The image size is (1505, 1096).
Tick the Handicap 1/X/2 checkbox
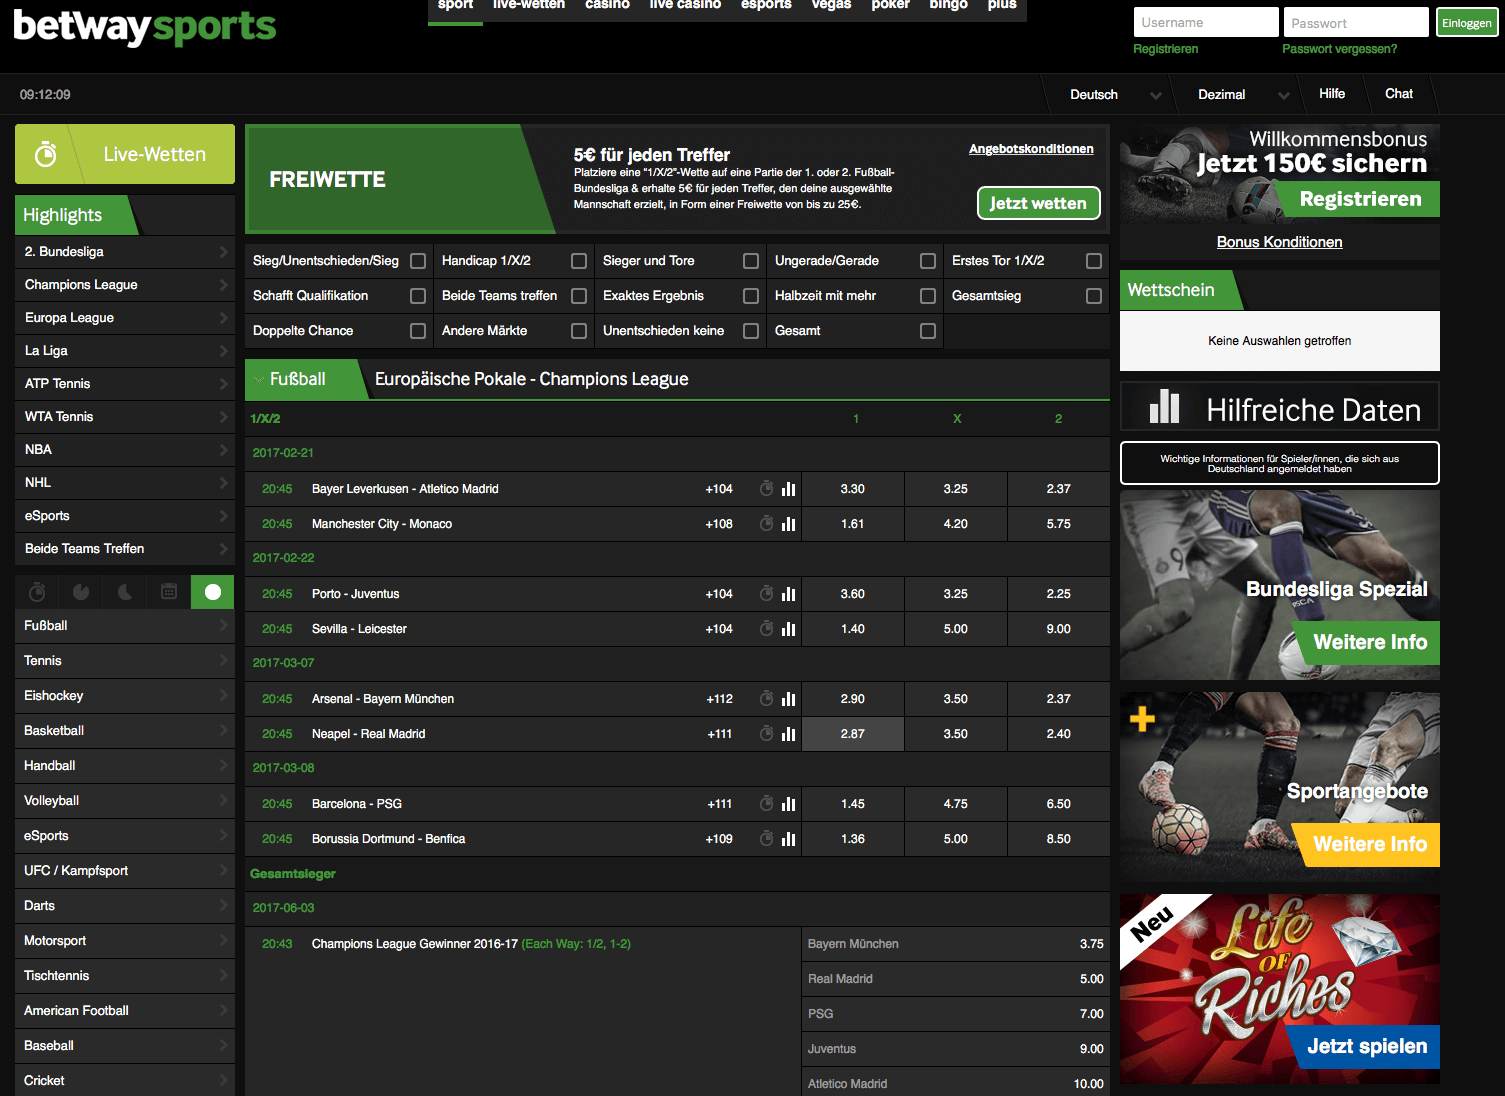point(579,261)
